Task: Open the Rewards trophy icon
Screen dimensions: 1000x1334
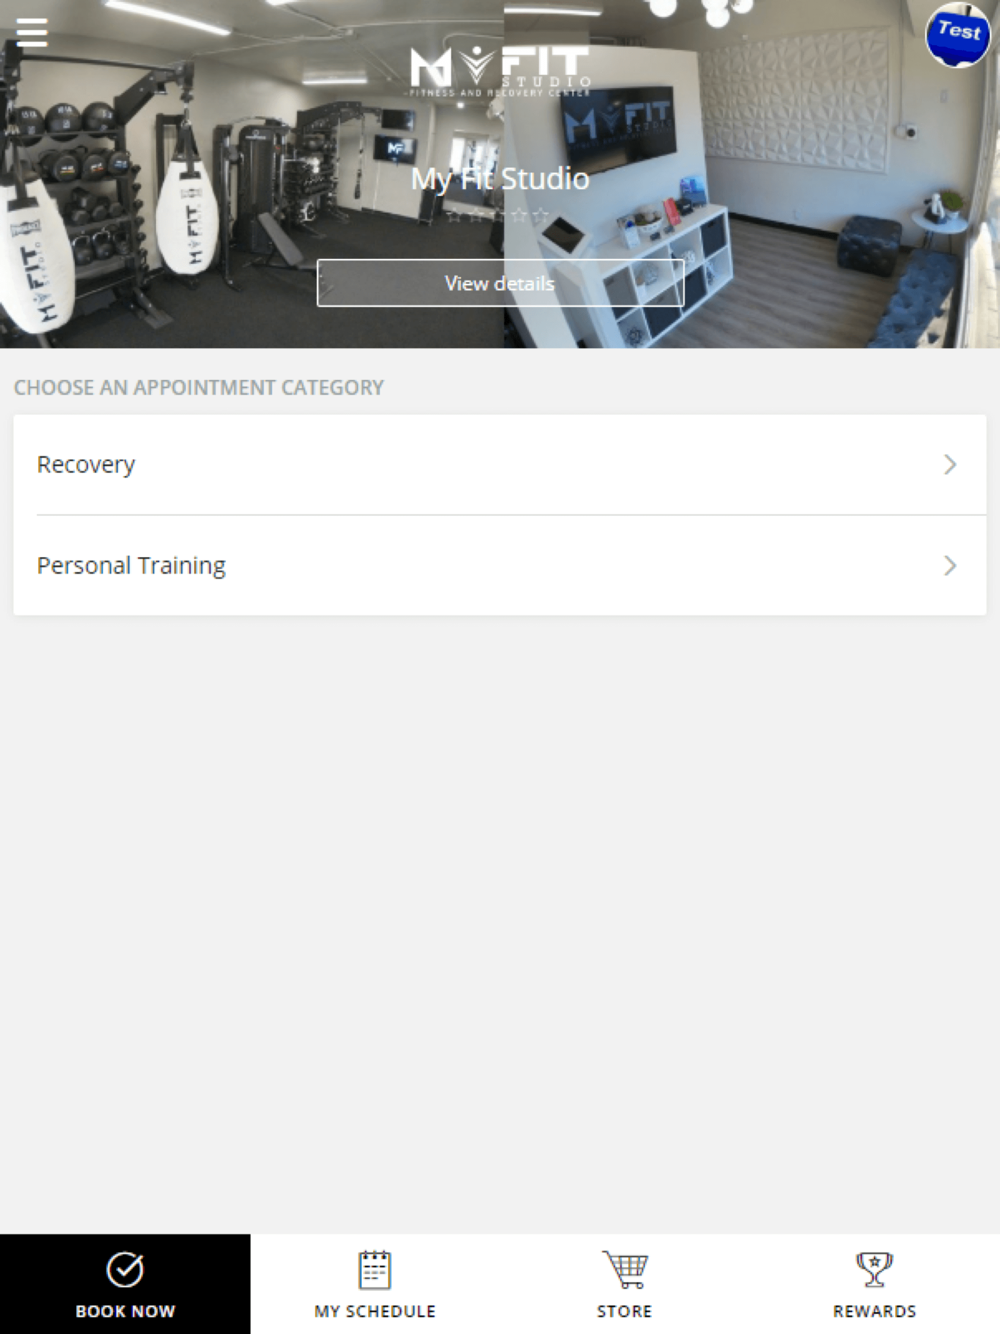Action: tap(875, 1270)
